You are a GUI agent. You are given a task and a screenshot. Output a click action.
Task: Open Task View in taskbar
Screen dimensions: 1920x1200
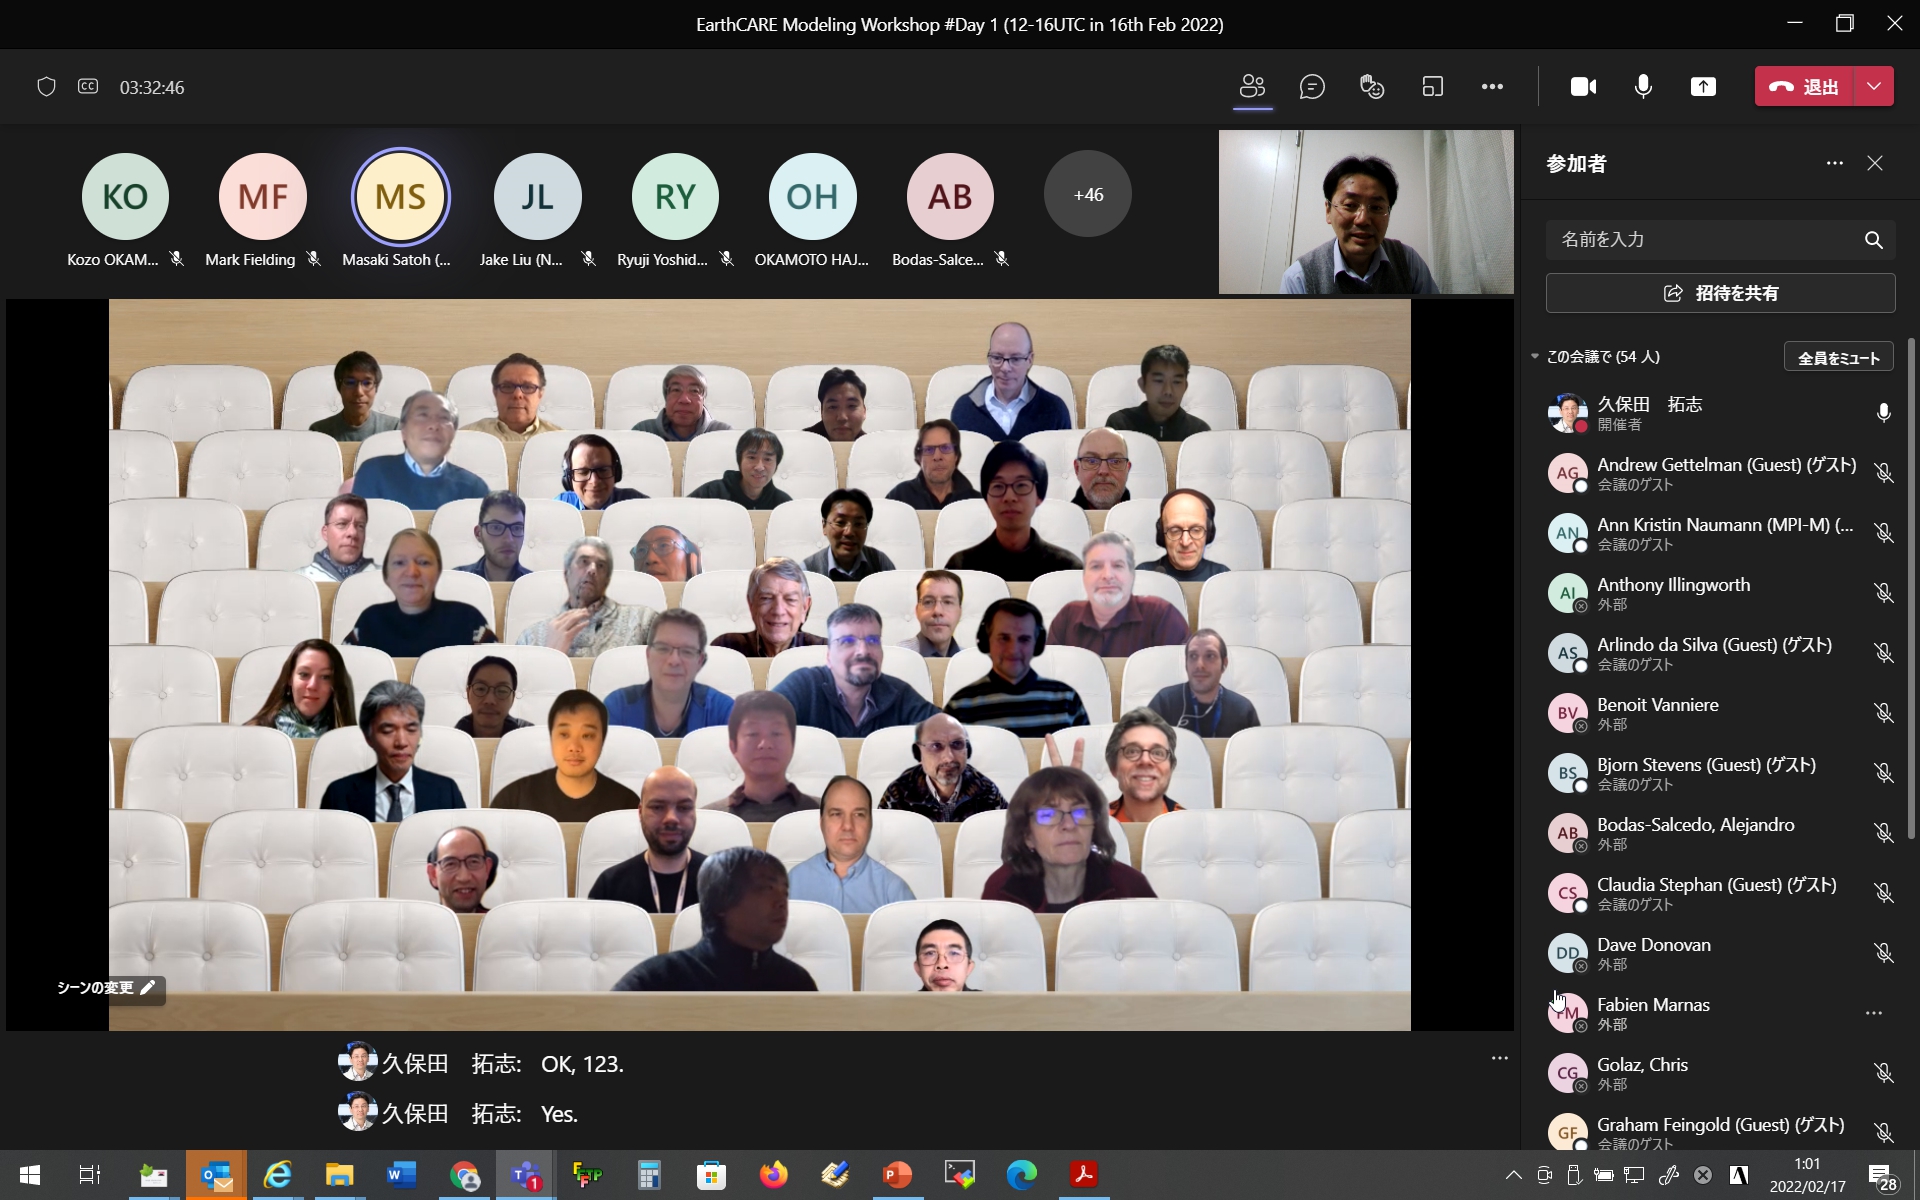[x=90, y=1175]
